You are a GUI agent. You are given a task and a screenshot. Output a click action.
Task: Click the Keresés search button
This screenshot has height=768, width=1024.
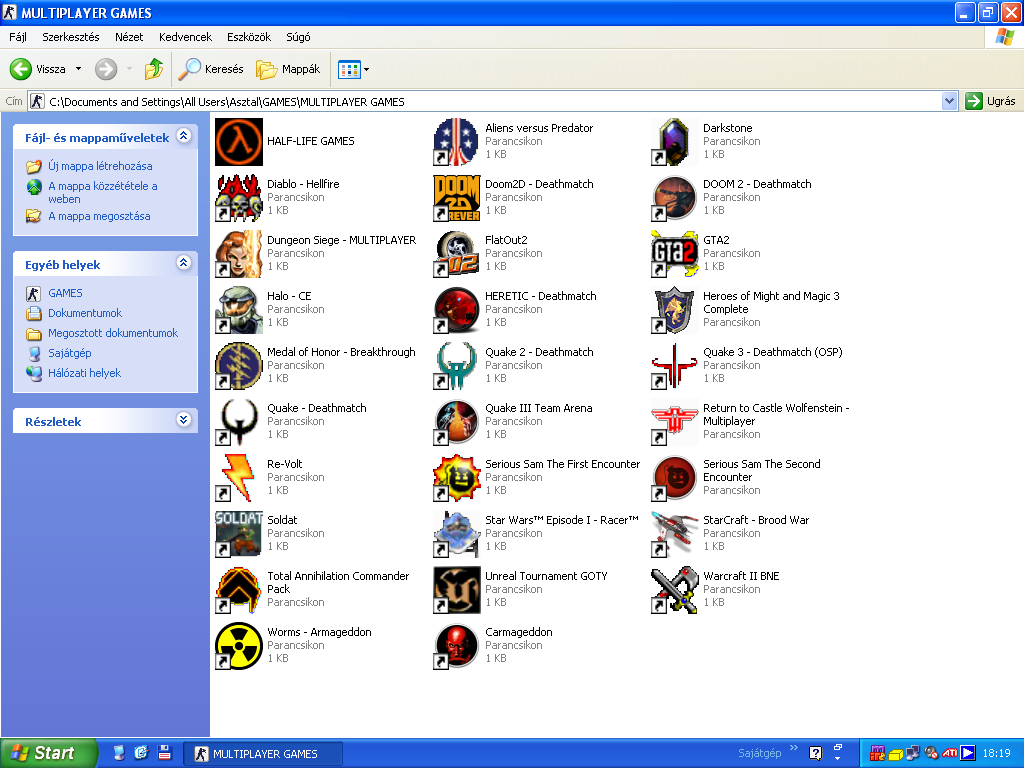click(211, 69)
